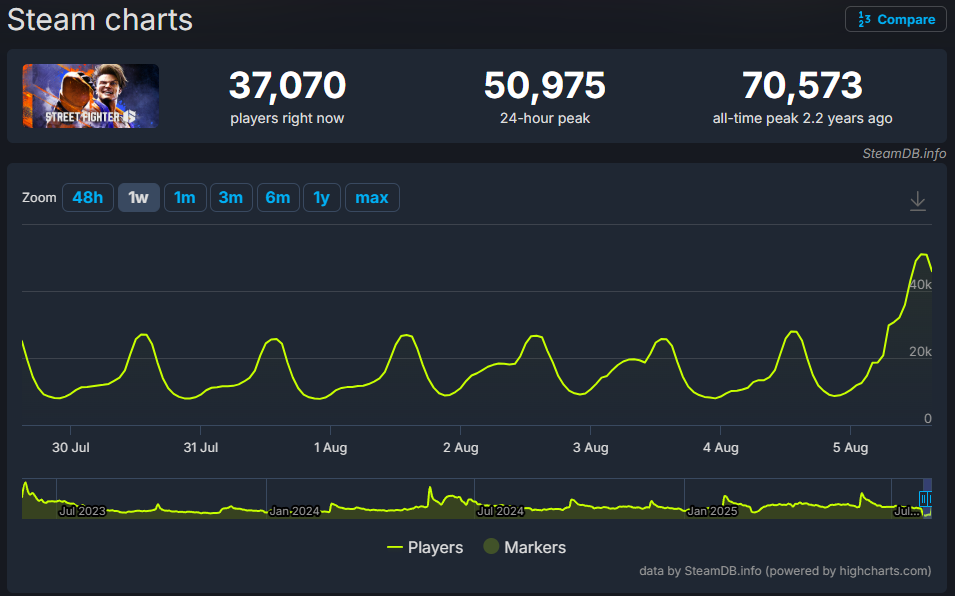This screenshot has width=955, height=596.
Task: Click the Steam charts heading
Action: click(x=100, y=19)
